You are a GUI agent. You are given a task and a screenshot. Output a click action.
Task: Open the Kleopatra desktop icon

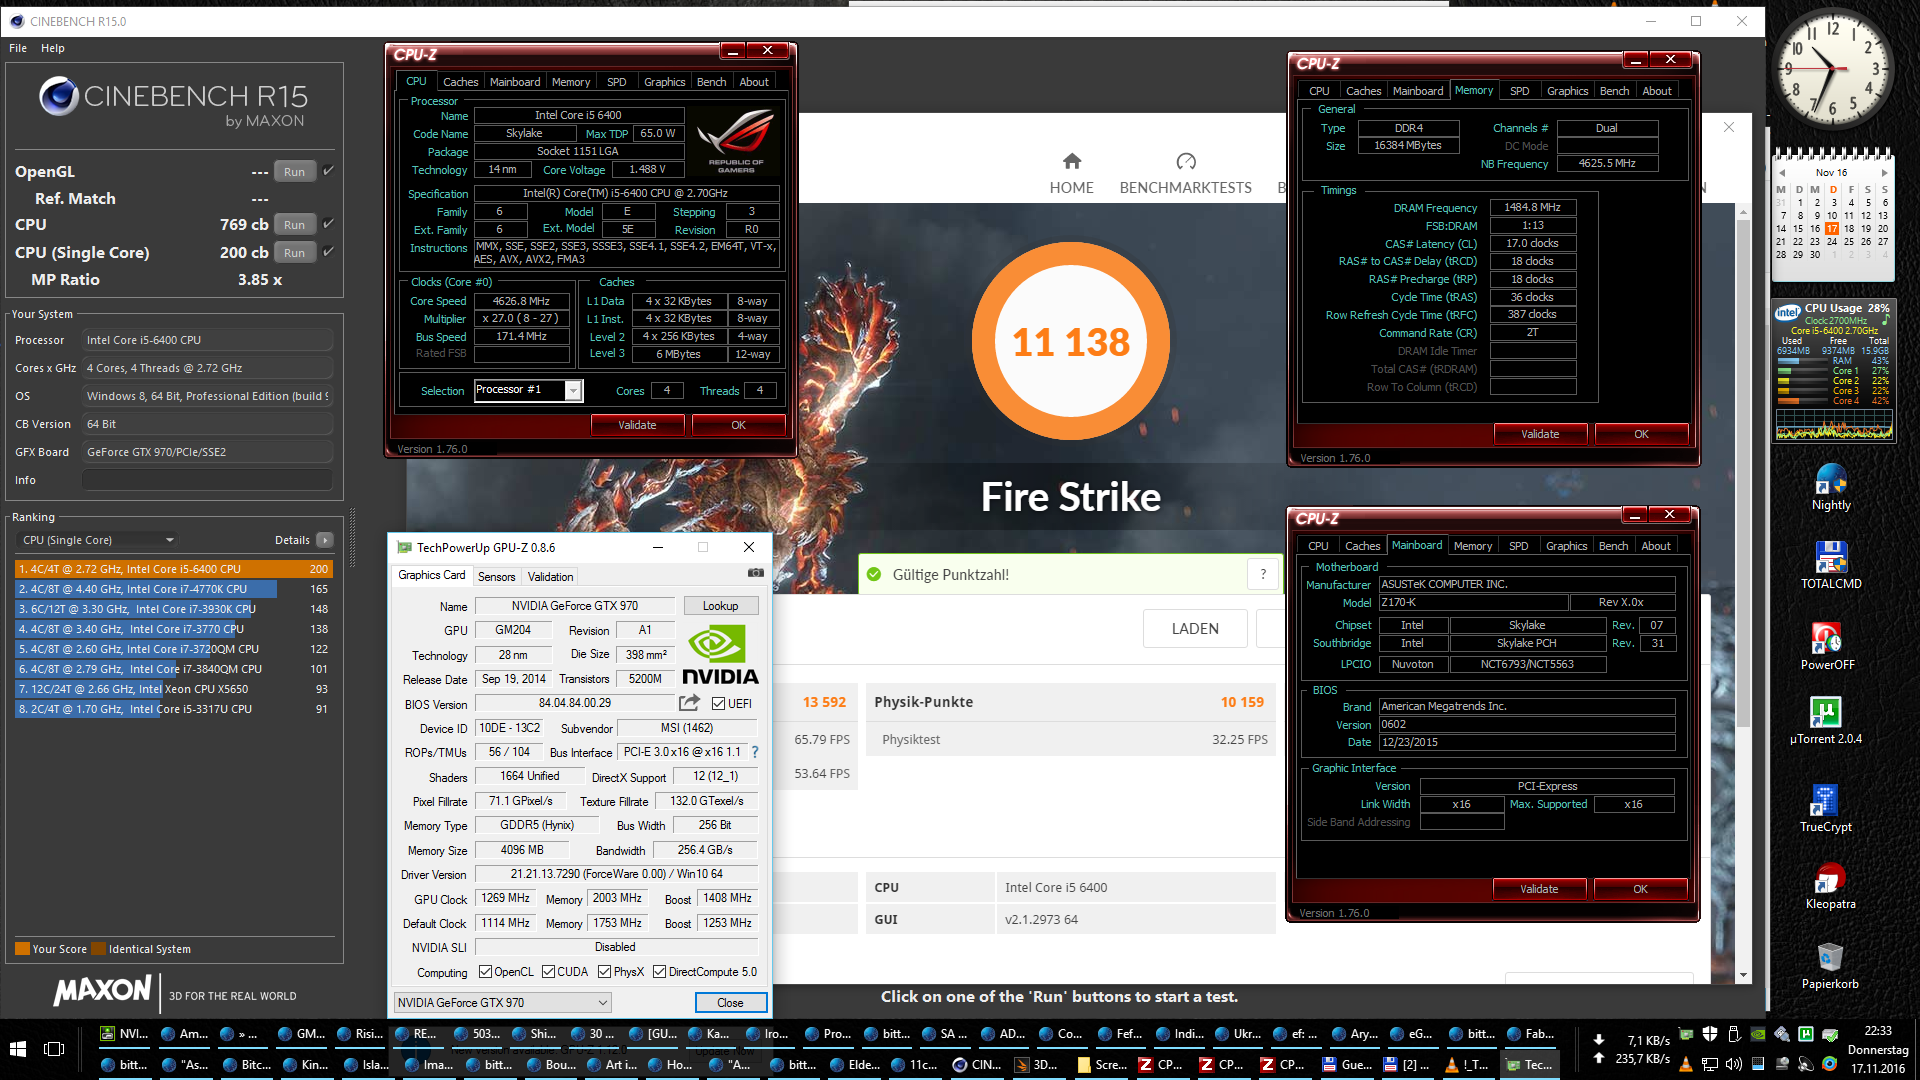[x=1830, y=886]
